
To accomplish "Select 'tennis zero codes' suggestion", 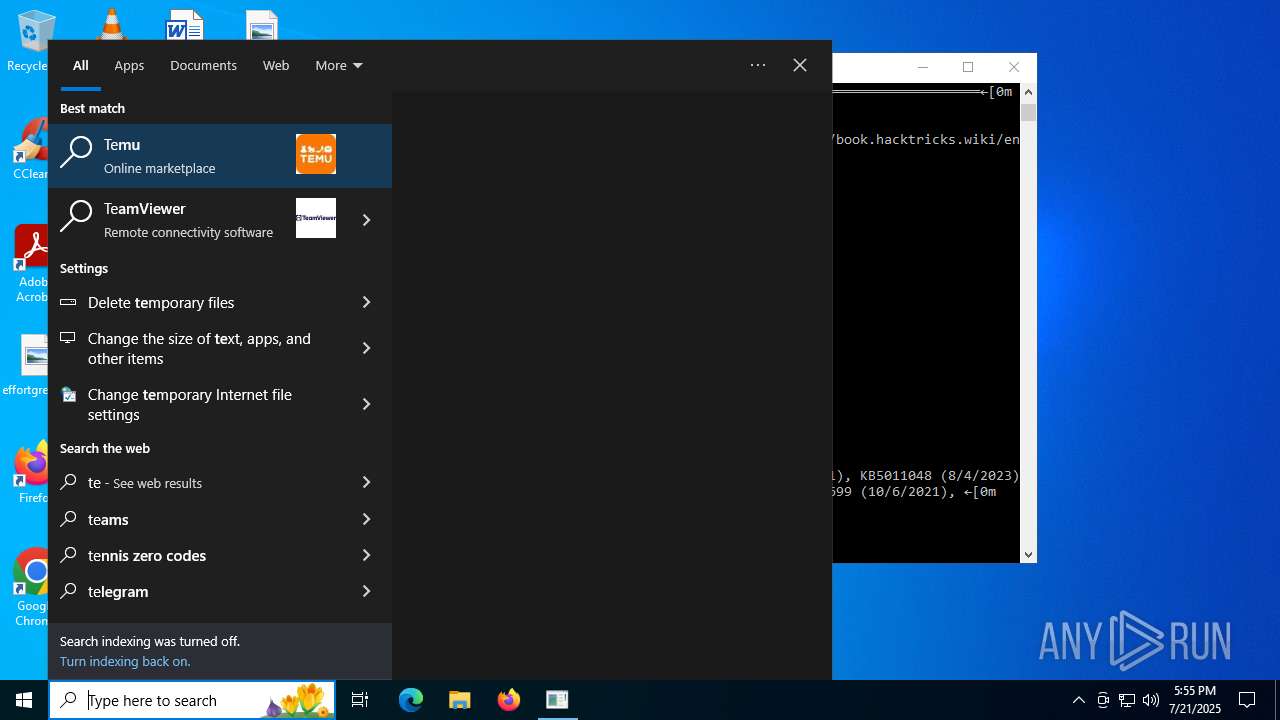I will (x=194, y=555).
